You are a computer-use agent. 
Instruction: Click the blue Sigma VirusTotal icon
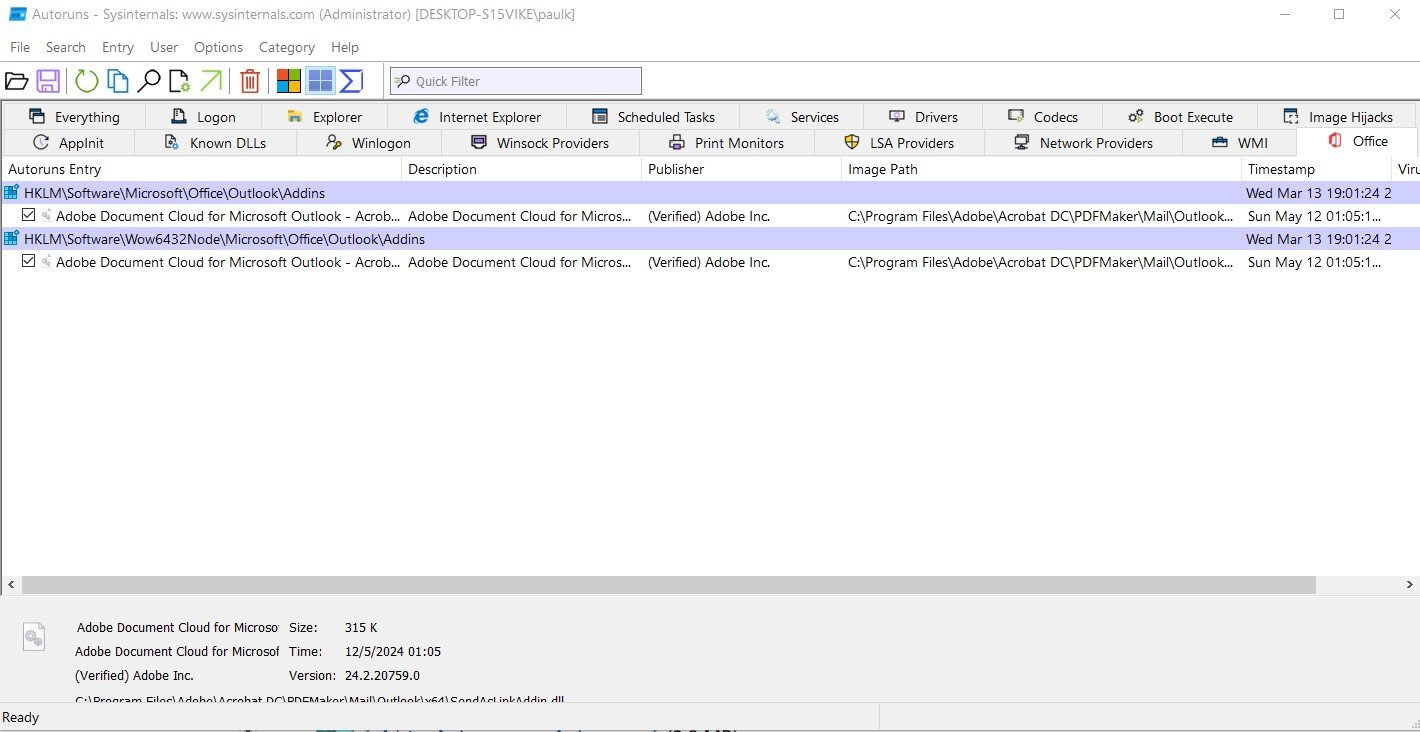351,81
